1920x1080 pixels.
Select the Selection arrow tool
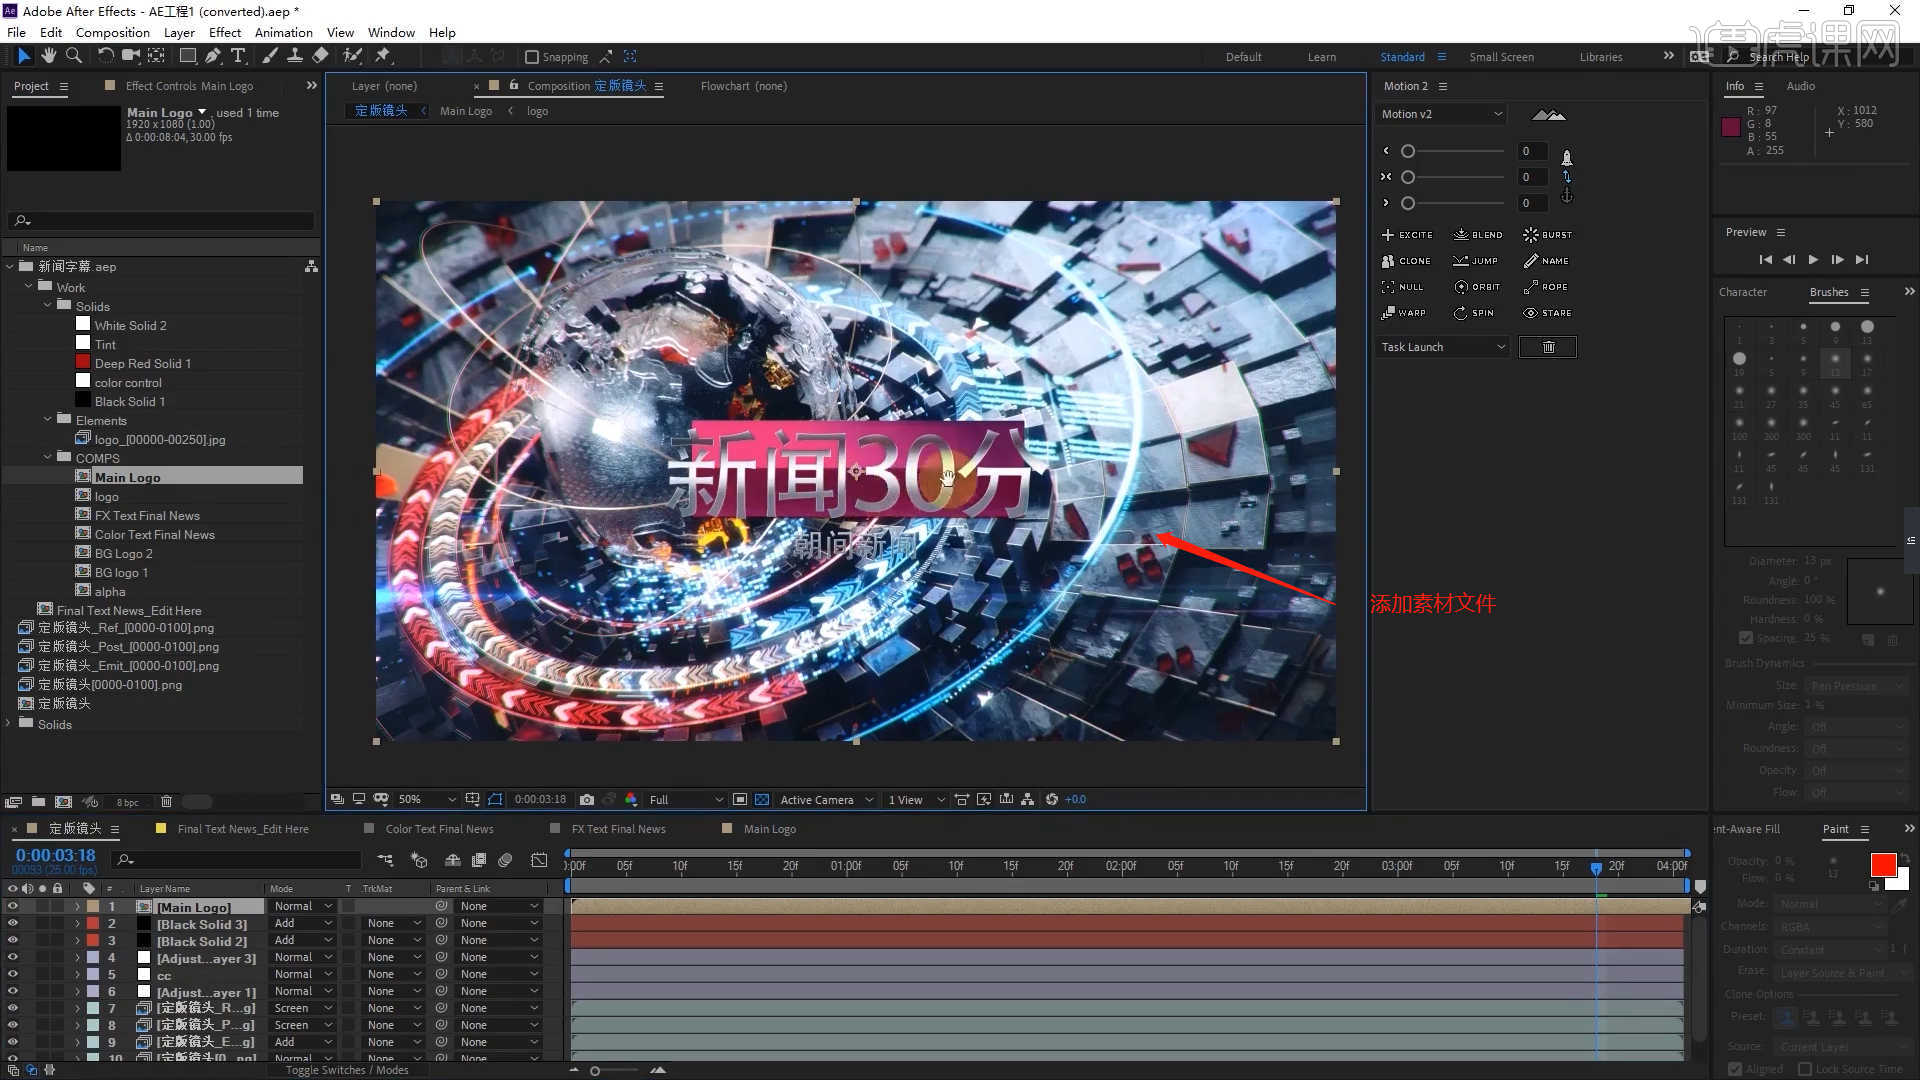pyautogui.click(x=24, y=56)
